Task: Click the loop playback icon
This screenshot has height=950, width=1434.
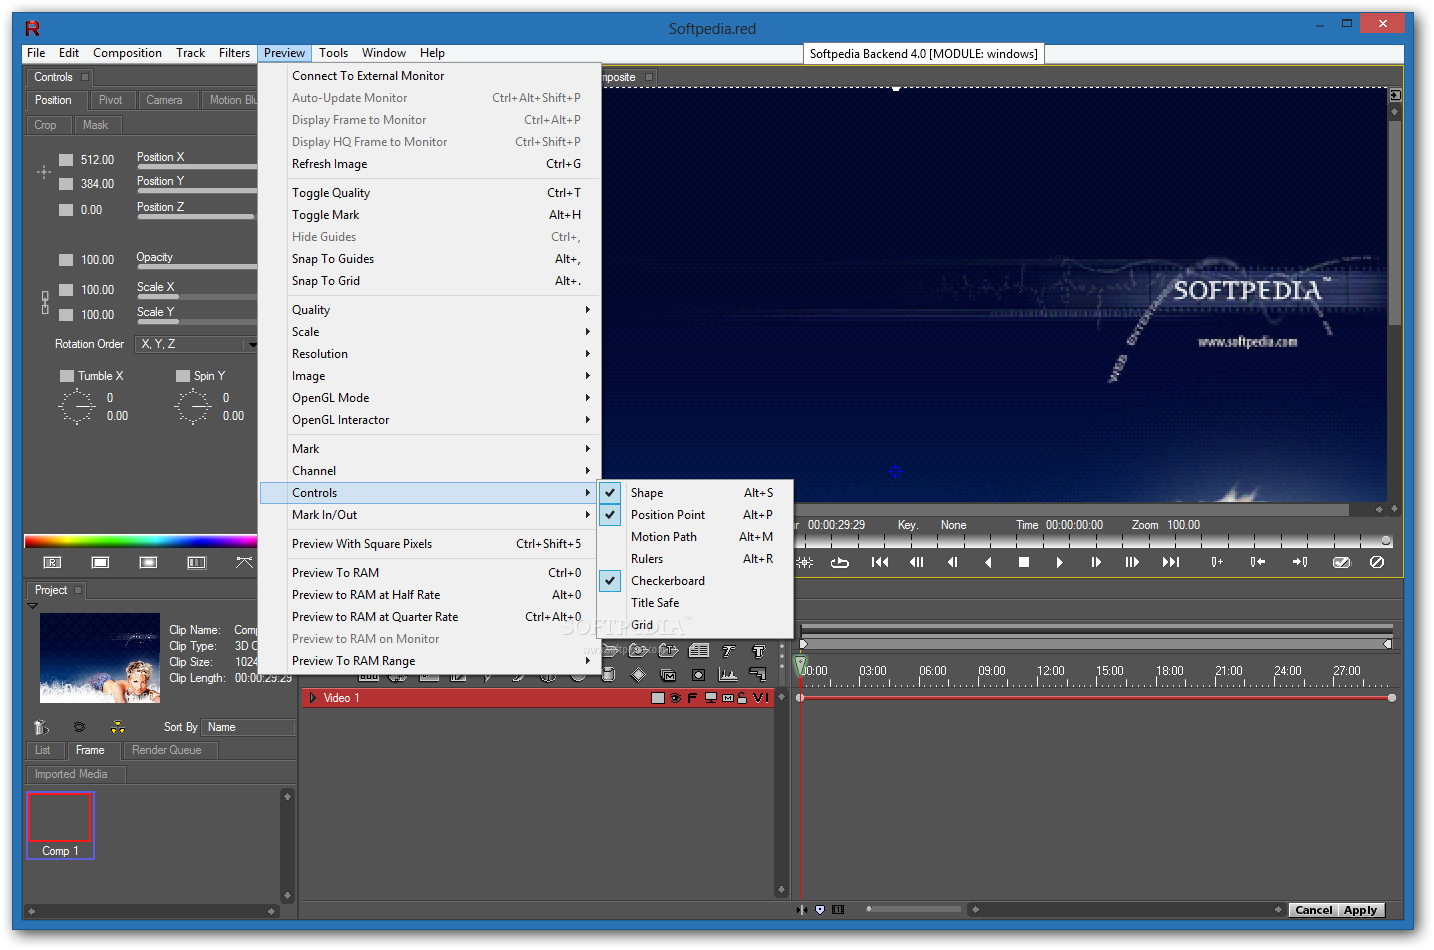Action: pos(840,562)
